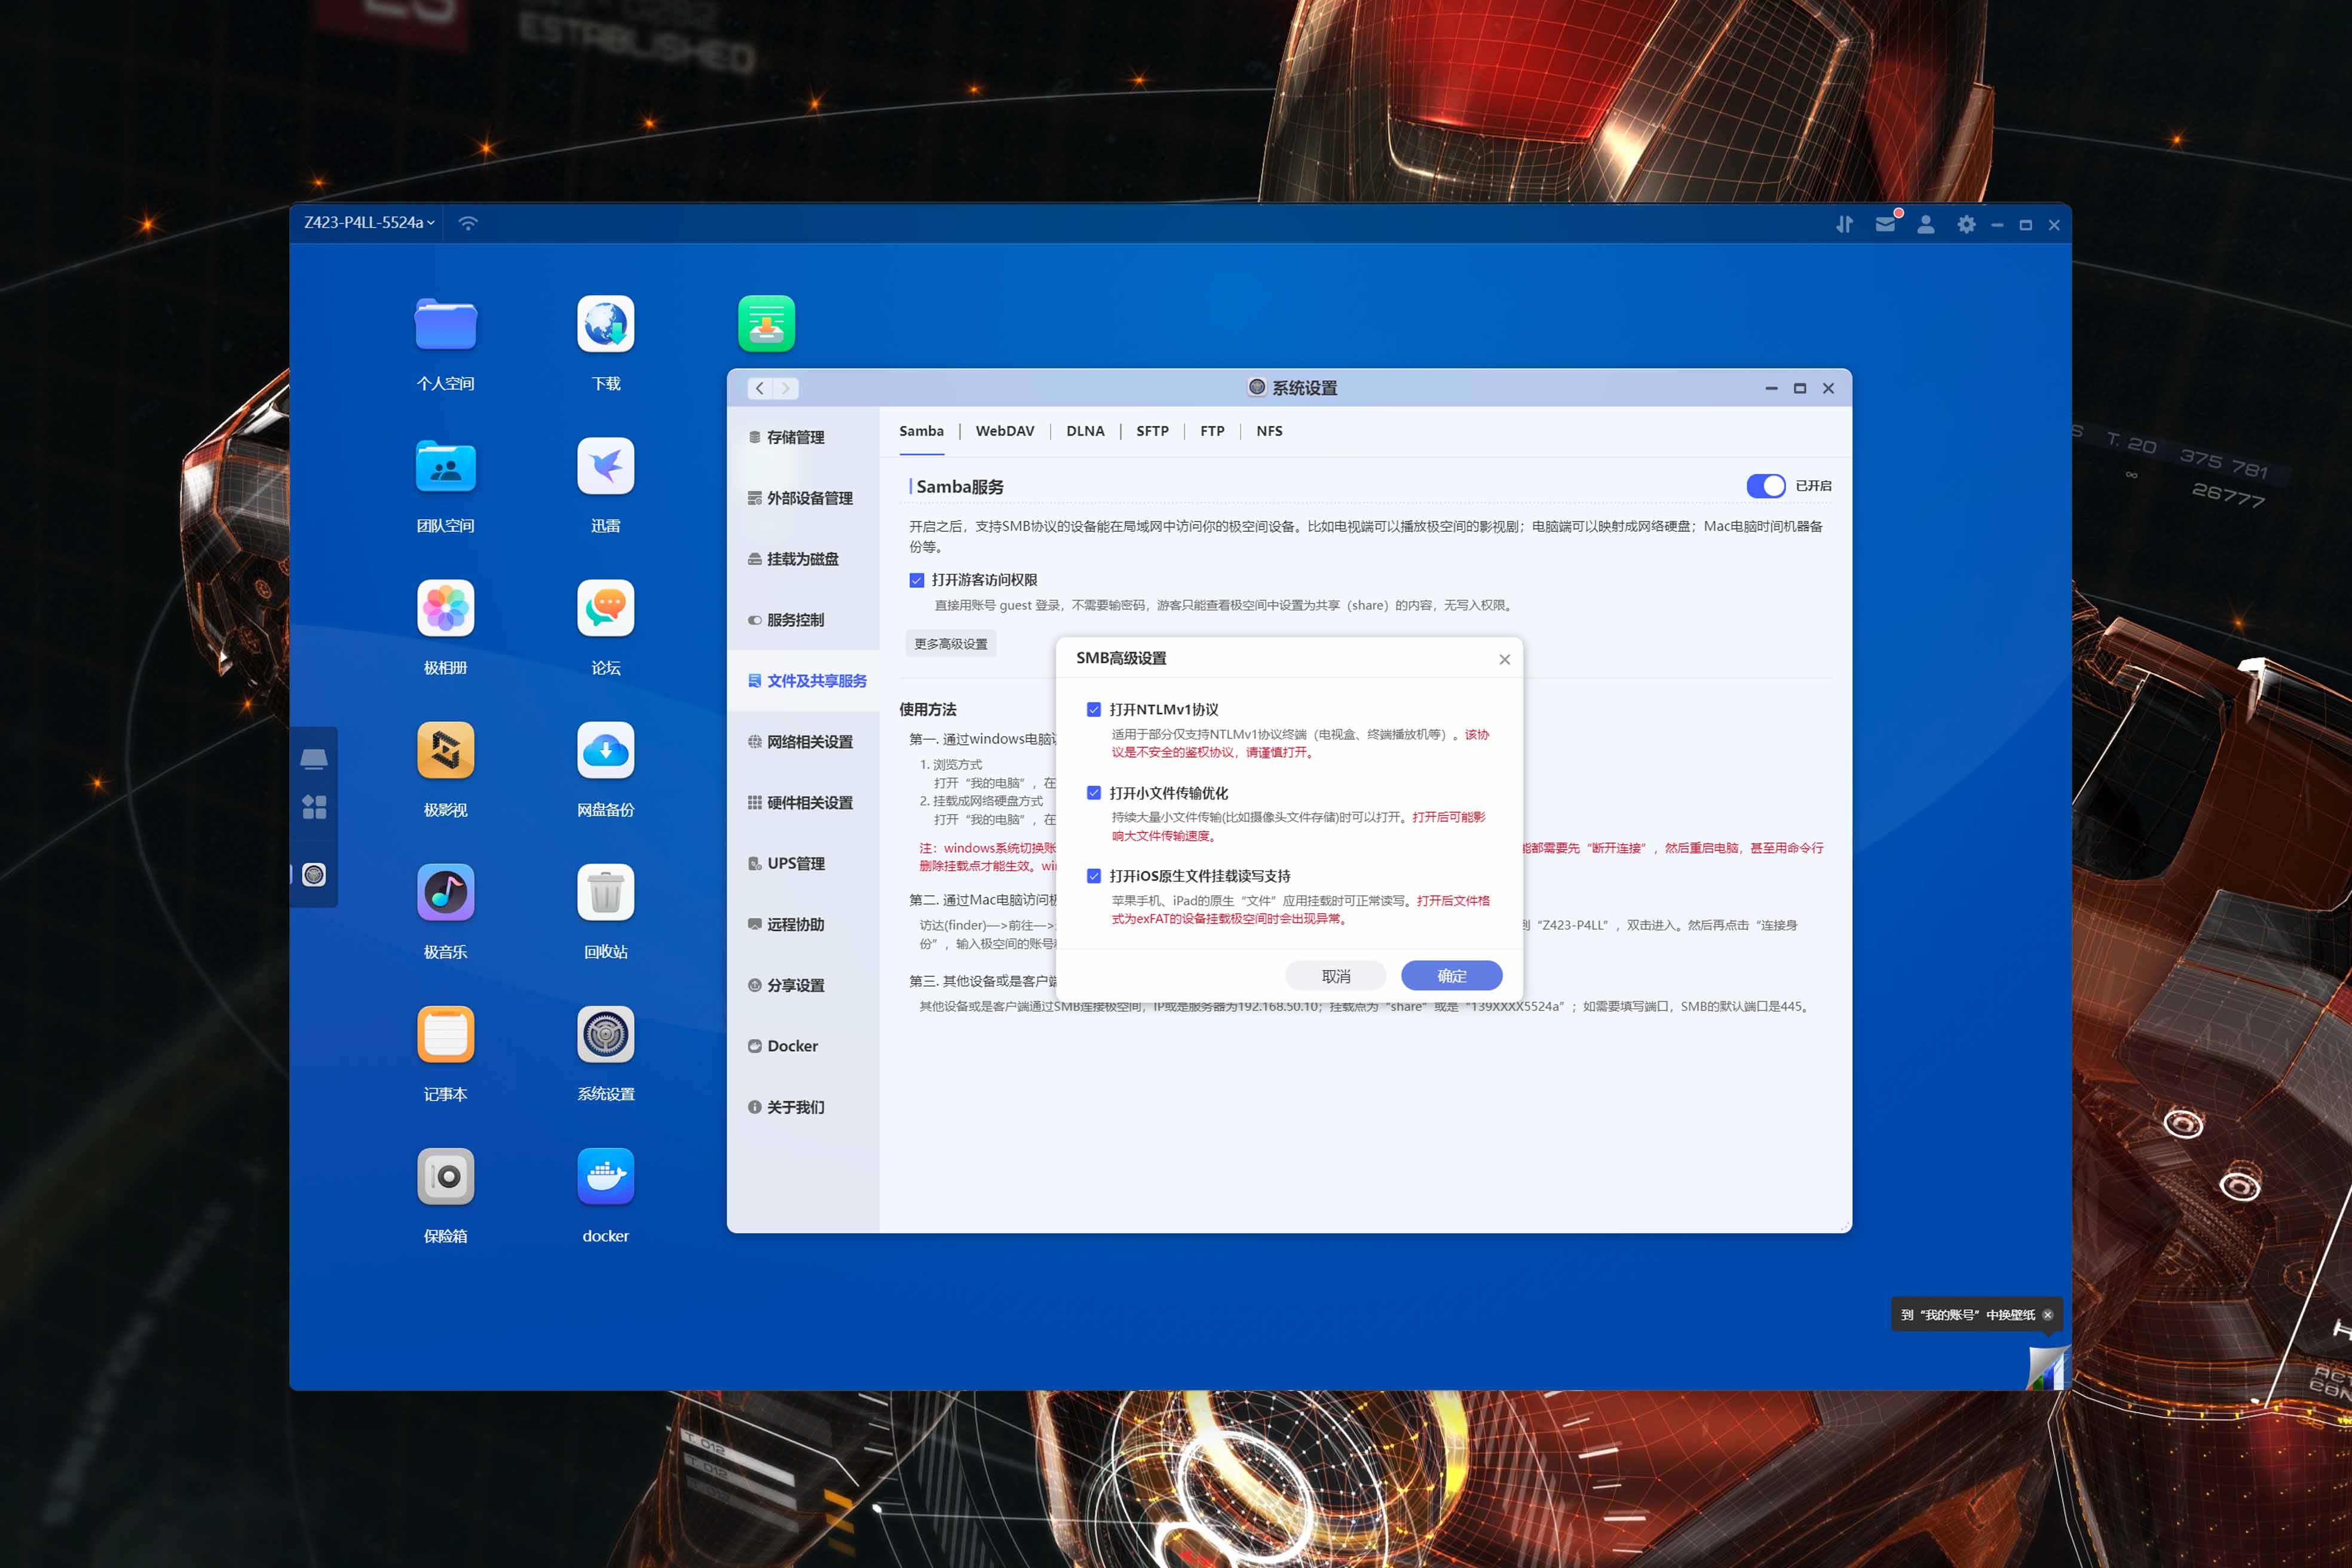Click the drive icon in left dock
The height and width of the screenshot is (1568, 2352).
(x=314, y=759)
